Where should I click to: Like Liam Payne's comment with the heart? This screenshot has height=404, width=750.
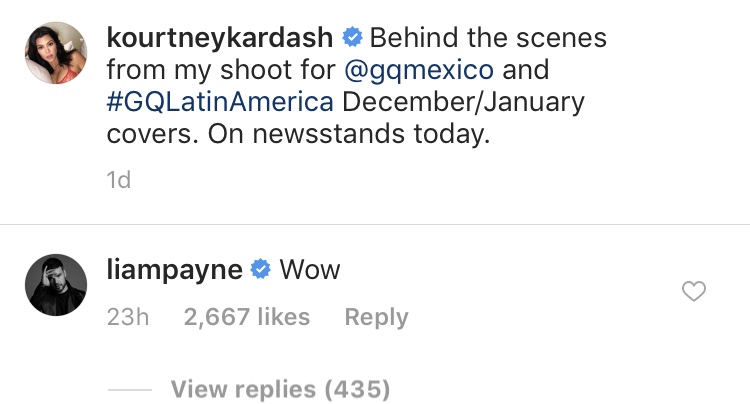tap(693, 292)
